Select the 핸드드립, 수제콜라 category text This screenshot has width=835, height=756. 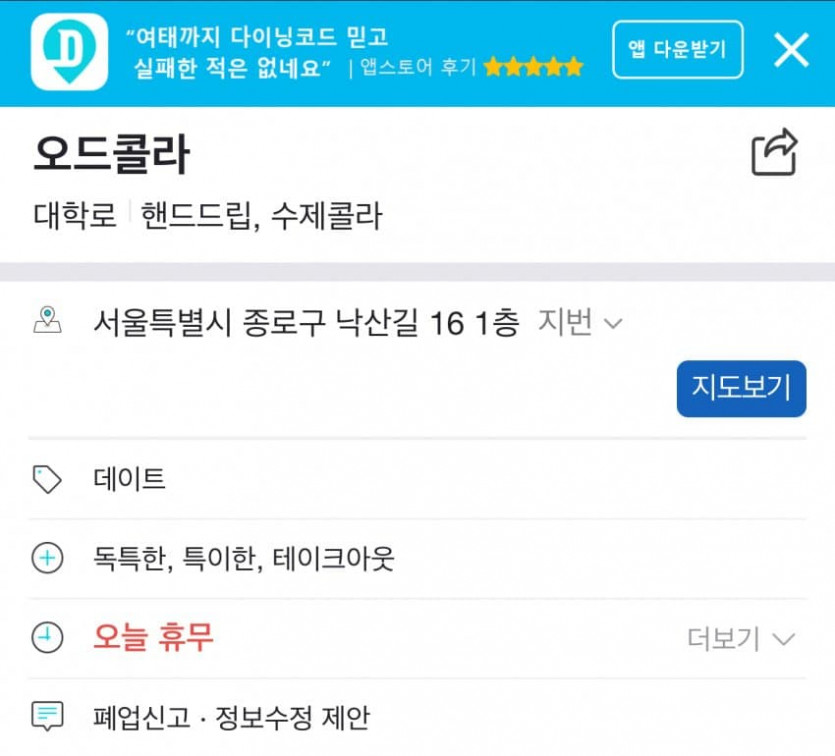click(261, 216)
